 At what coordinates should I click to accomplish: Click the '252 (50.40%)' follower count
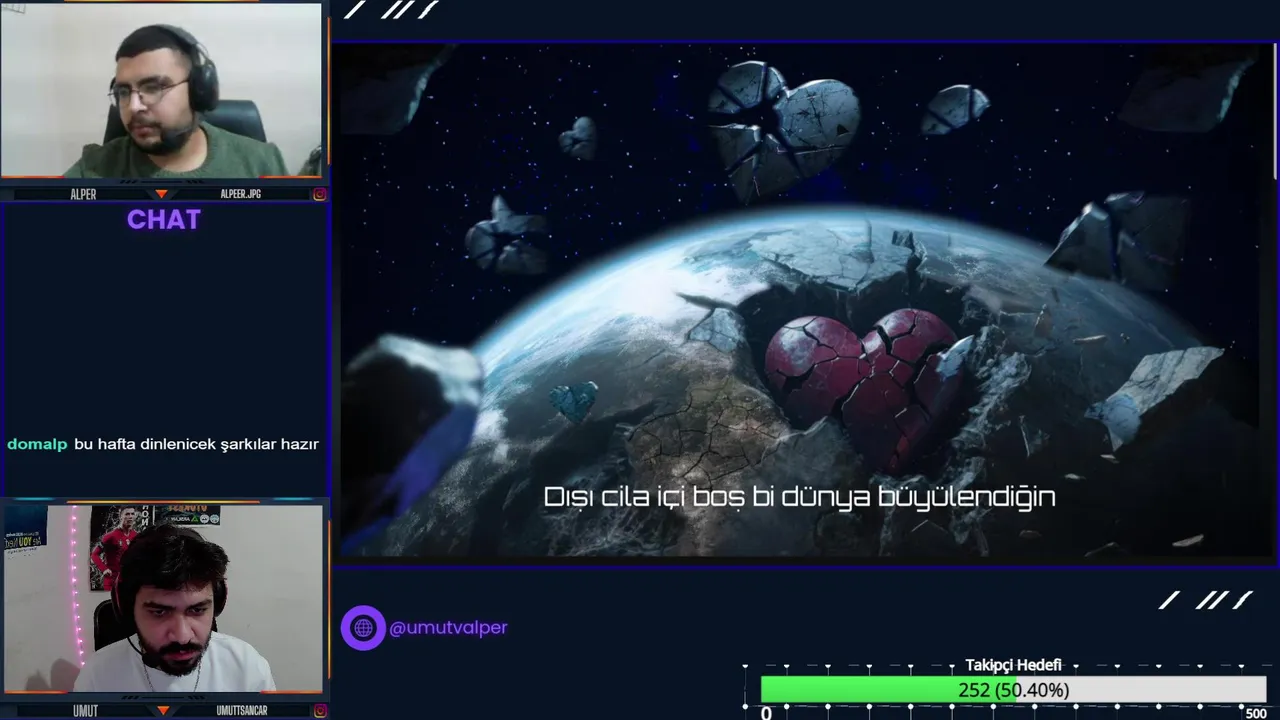[1013, 690]
